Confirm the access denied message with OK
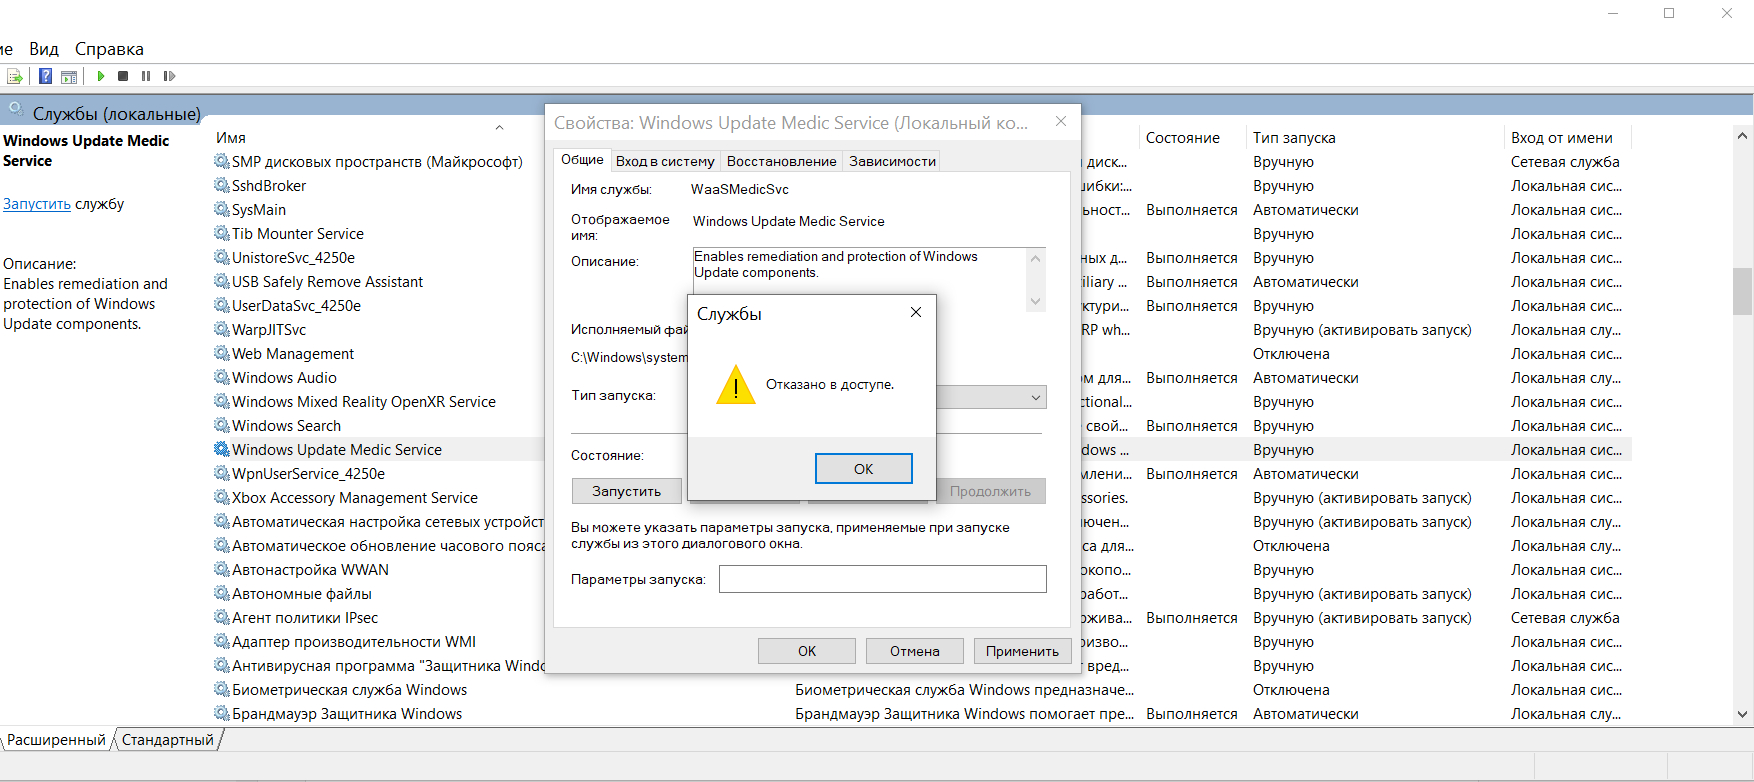Image resolution: width=1754 pixels, height=782 pixels. tap(863, 469)
